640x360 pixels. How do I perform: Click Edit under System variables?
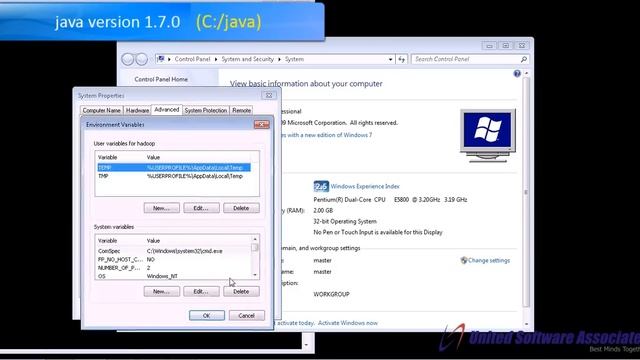201,291
